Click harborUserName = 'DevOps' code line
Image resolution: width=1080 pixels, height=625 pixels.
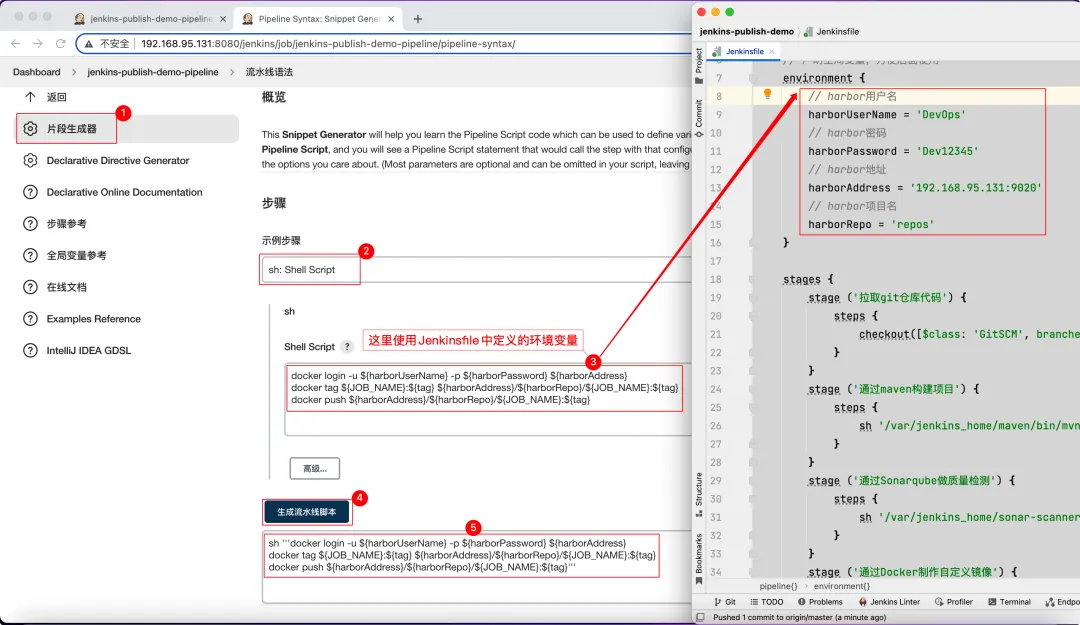coord(886,114)
